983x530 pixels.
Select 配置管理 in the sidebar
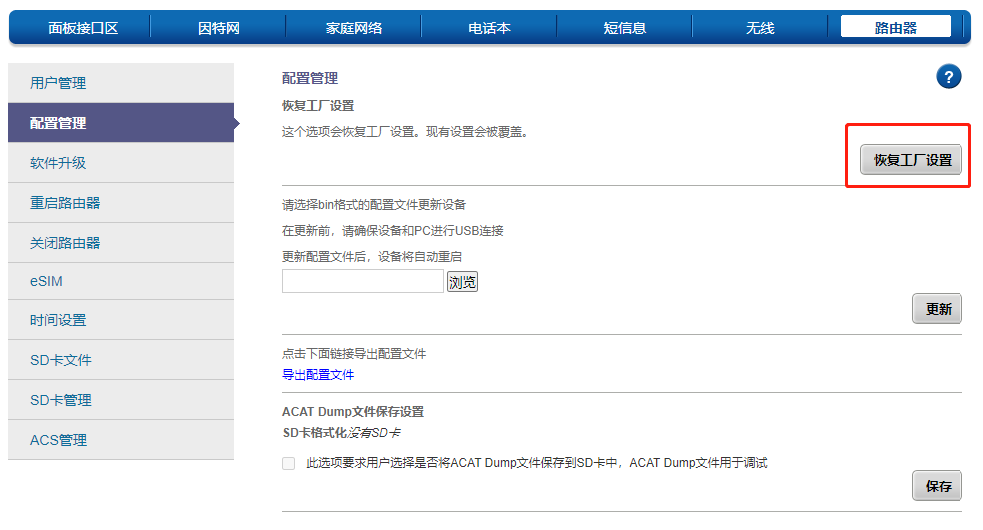(x=121, y=123)
